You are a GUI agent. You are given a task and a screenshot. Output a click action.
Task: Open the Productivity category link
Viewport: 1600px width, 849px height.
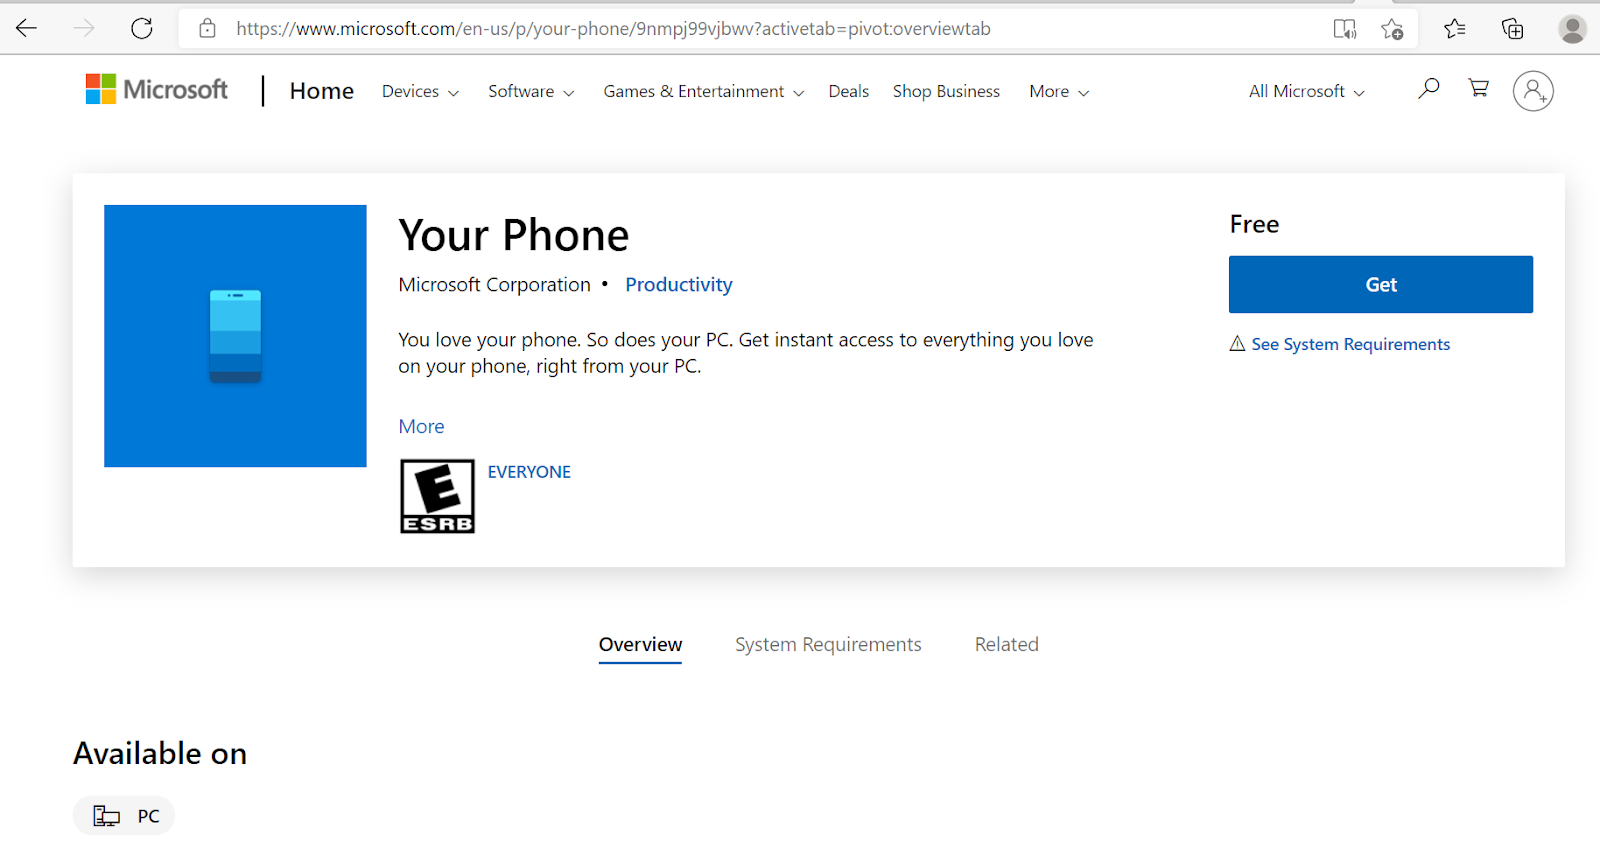[x=679, y=285]
